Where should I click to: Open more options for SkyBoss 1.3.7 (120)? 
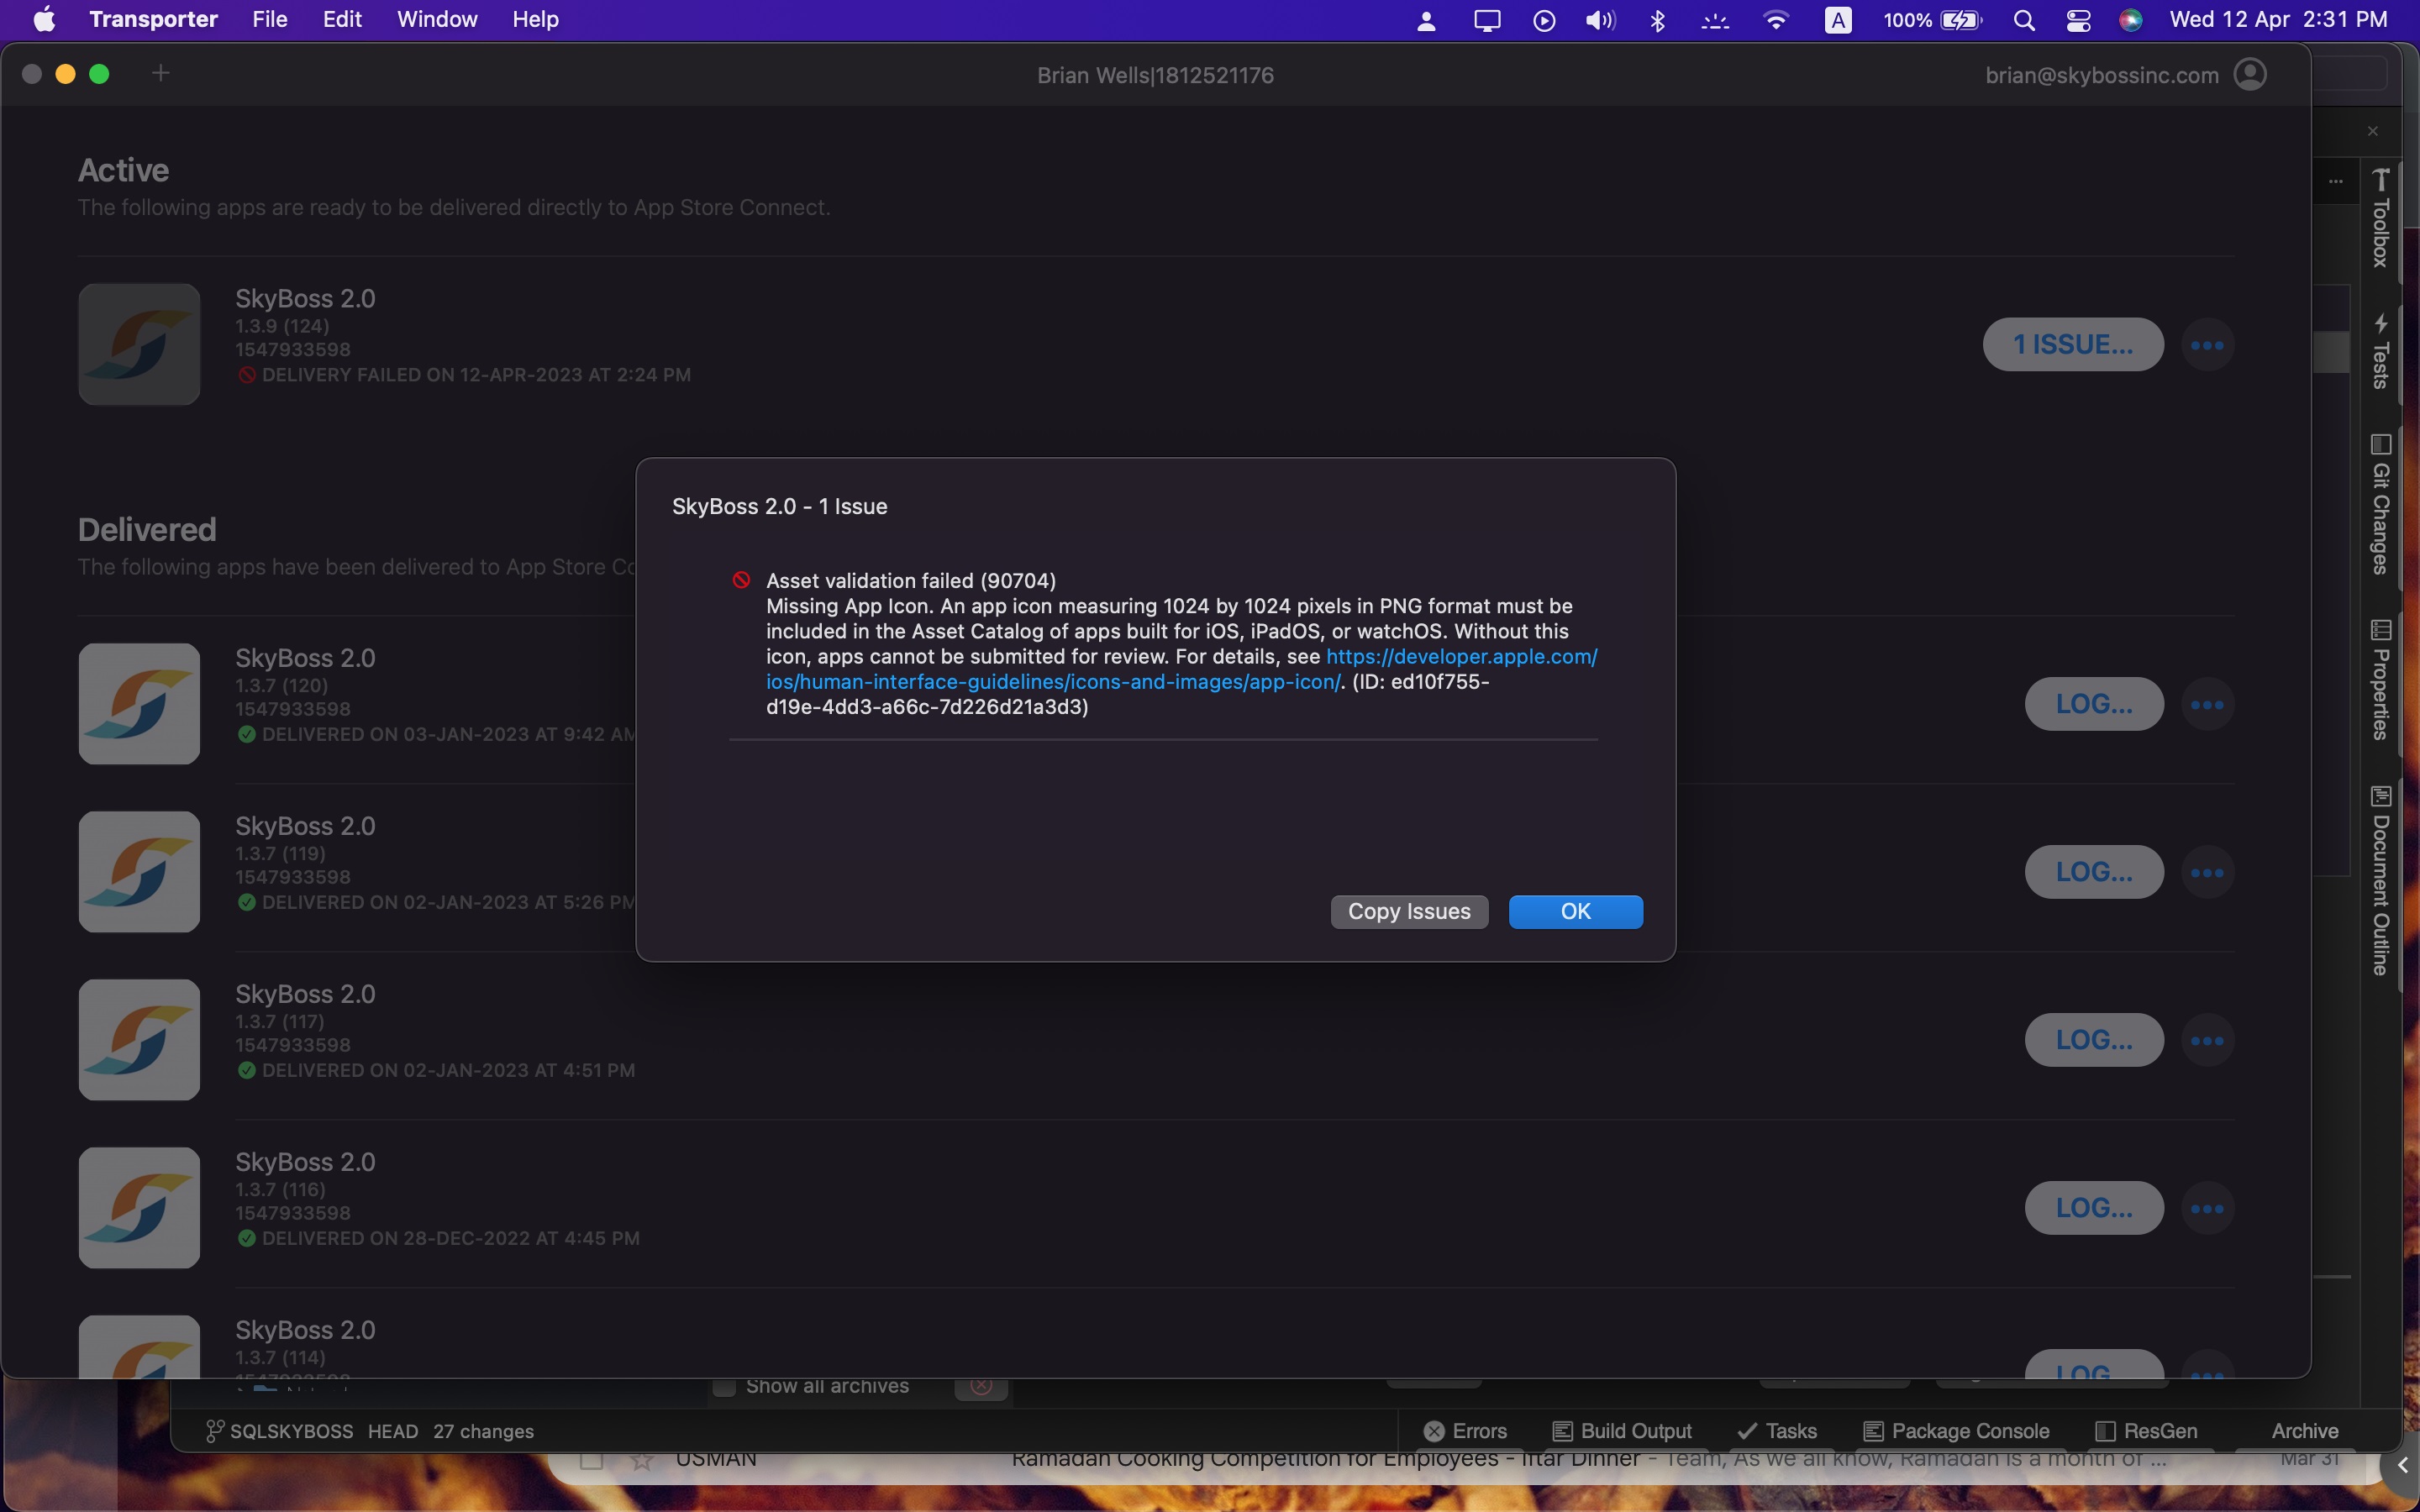click(2207, 705)
